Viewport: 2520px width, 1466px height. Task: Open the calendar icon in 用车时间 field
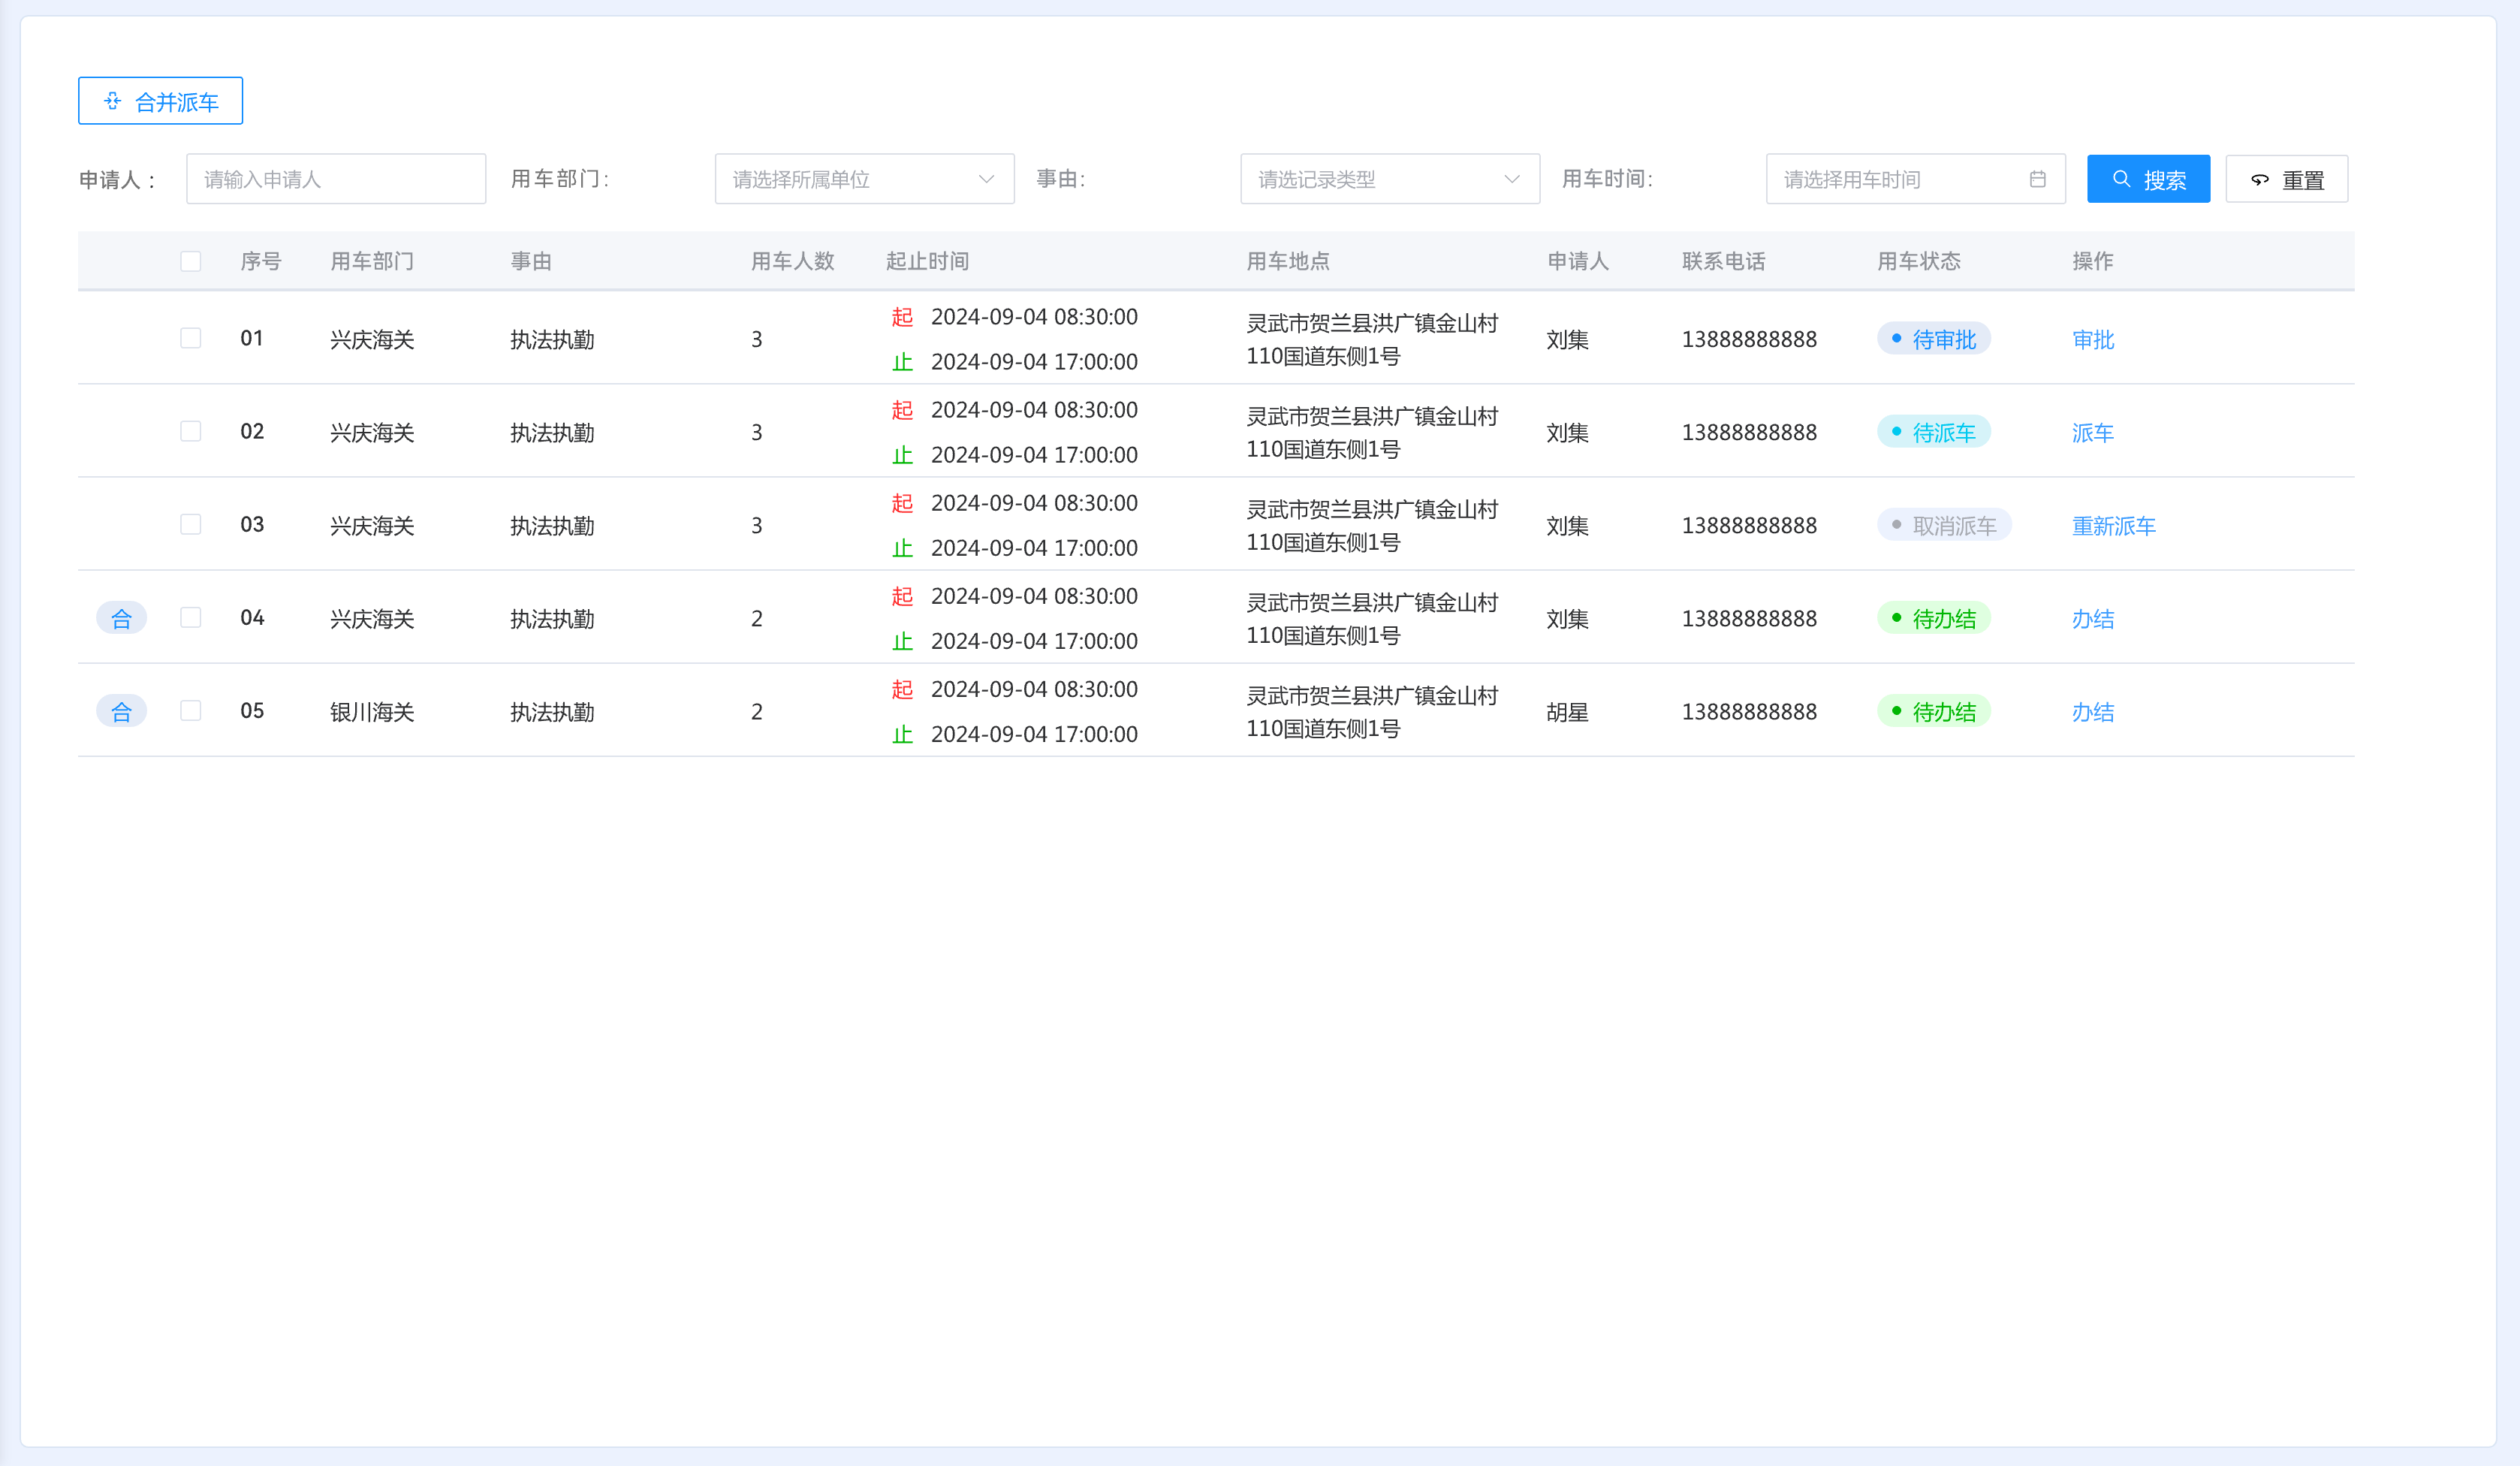click(x=2037, y=179)
